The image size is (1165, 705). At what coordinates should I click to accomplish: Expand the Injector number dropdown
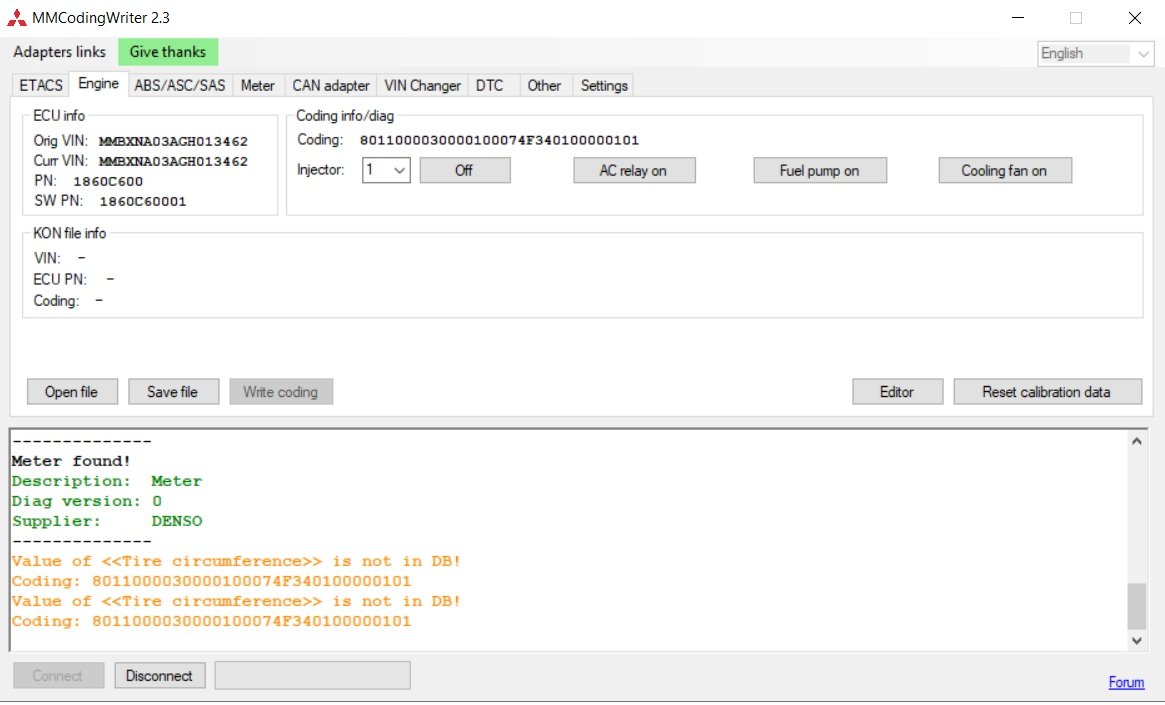point(386,170)
